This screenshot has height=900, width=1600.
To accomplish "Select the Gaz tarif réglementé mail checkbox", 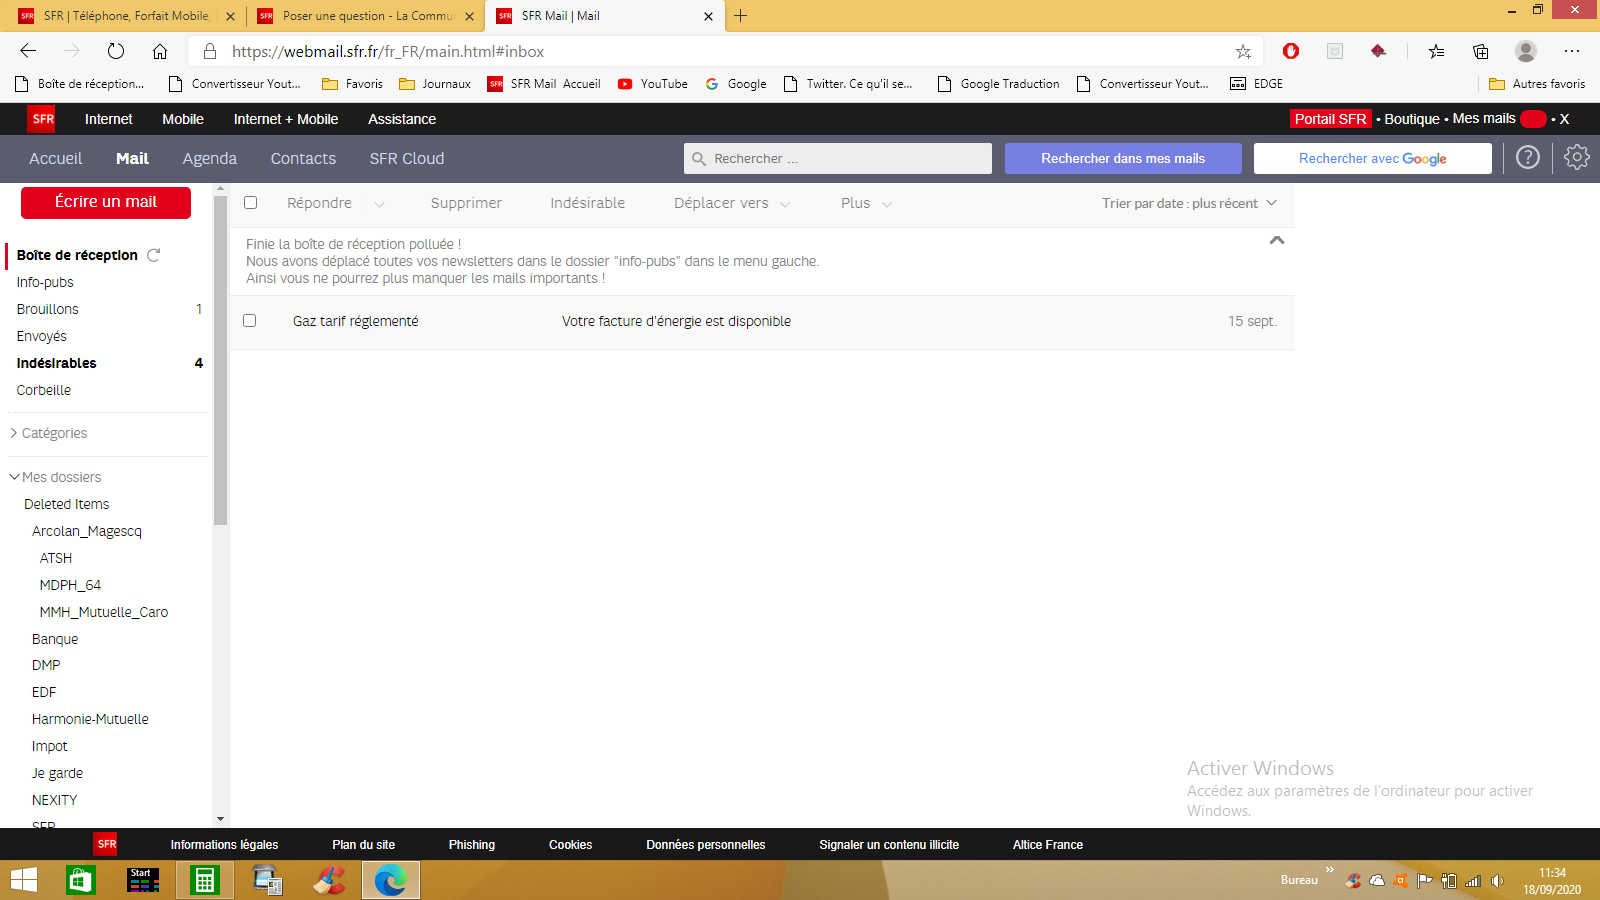I will (250, 321).
